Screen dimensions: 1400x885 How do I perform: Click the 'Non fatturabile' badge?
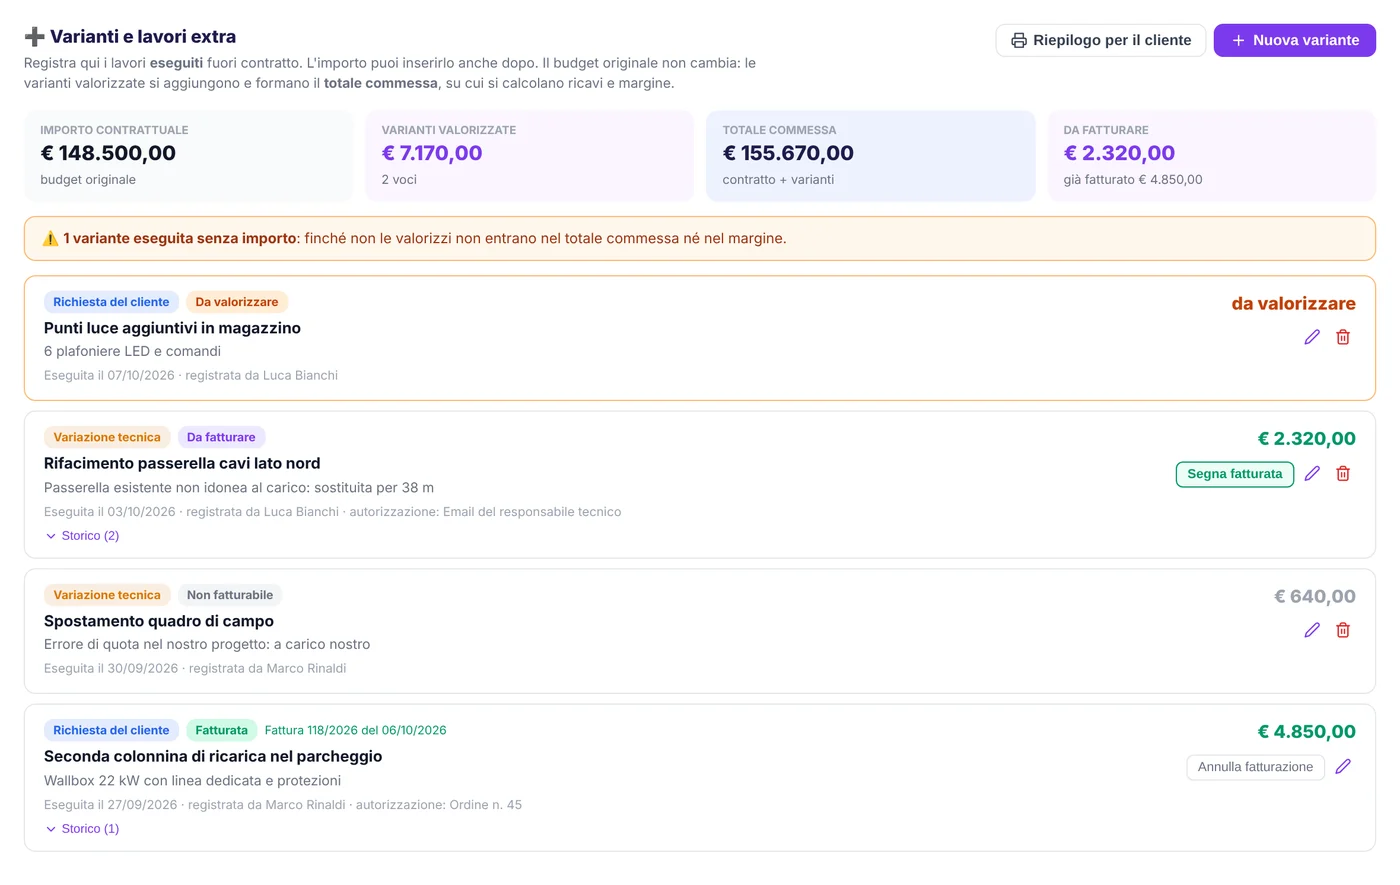pyautogui.click(x=230, y=595)
